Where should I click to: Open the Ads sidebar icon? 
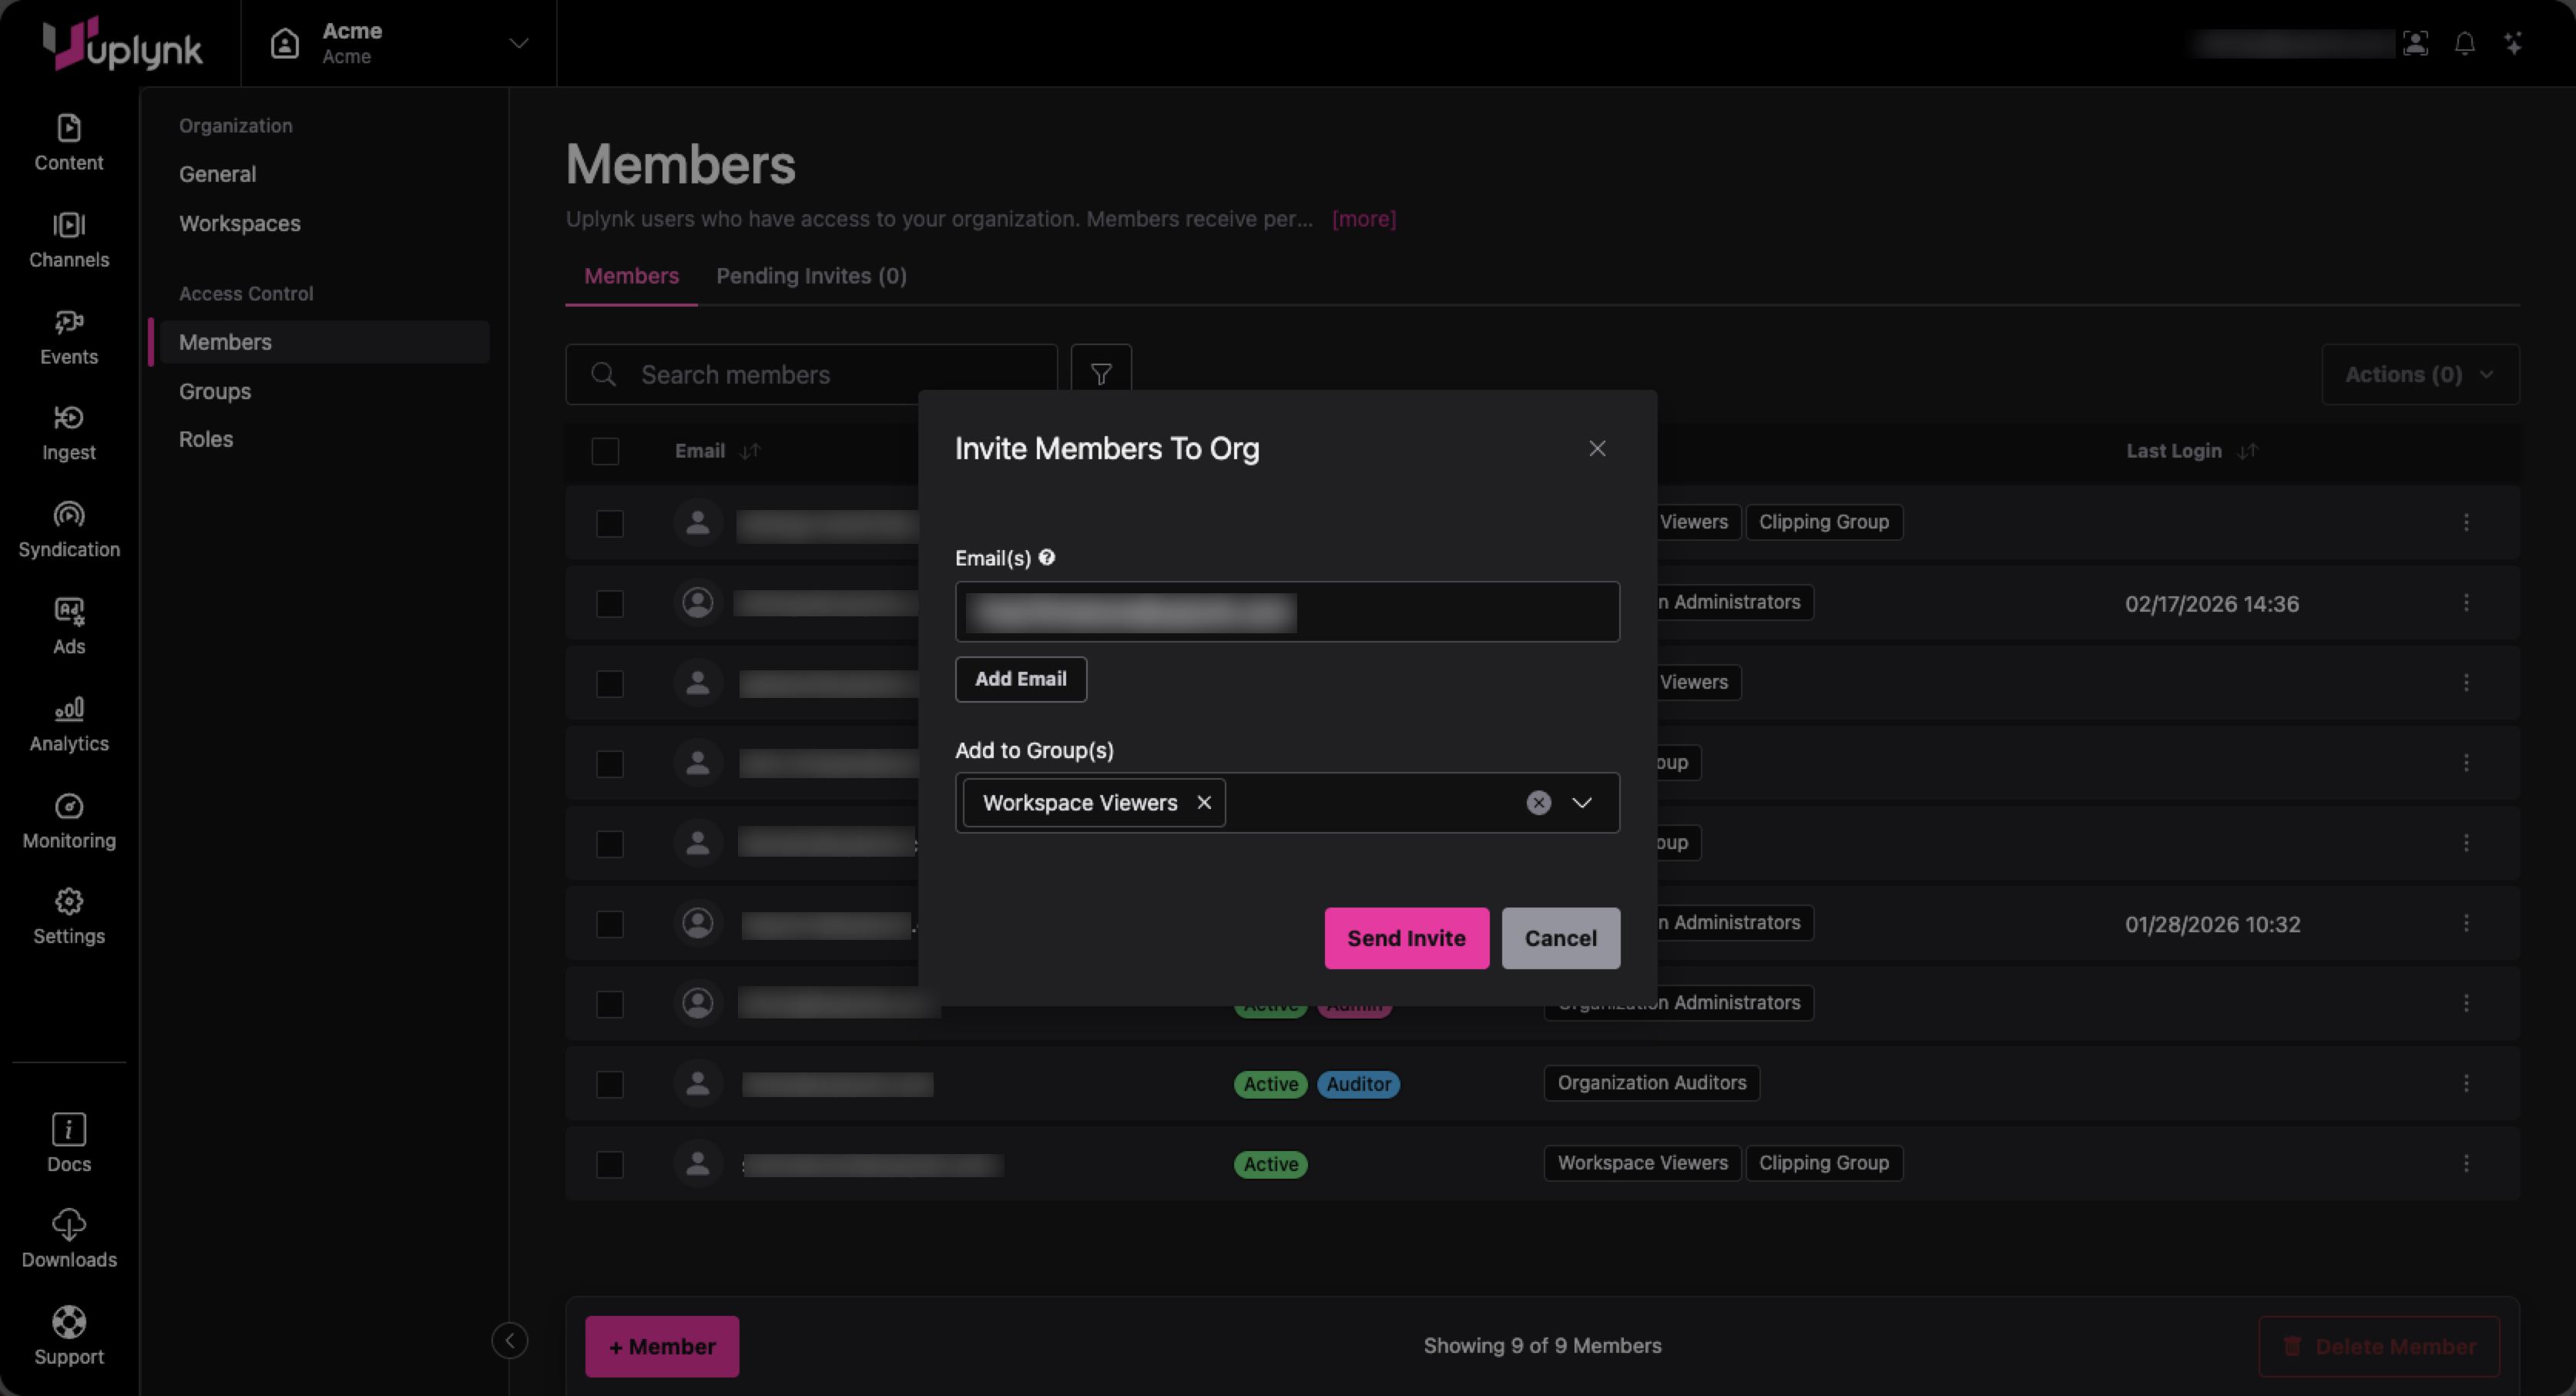click(x=68, y=625)
